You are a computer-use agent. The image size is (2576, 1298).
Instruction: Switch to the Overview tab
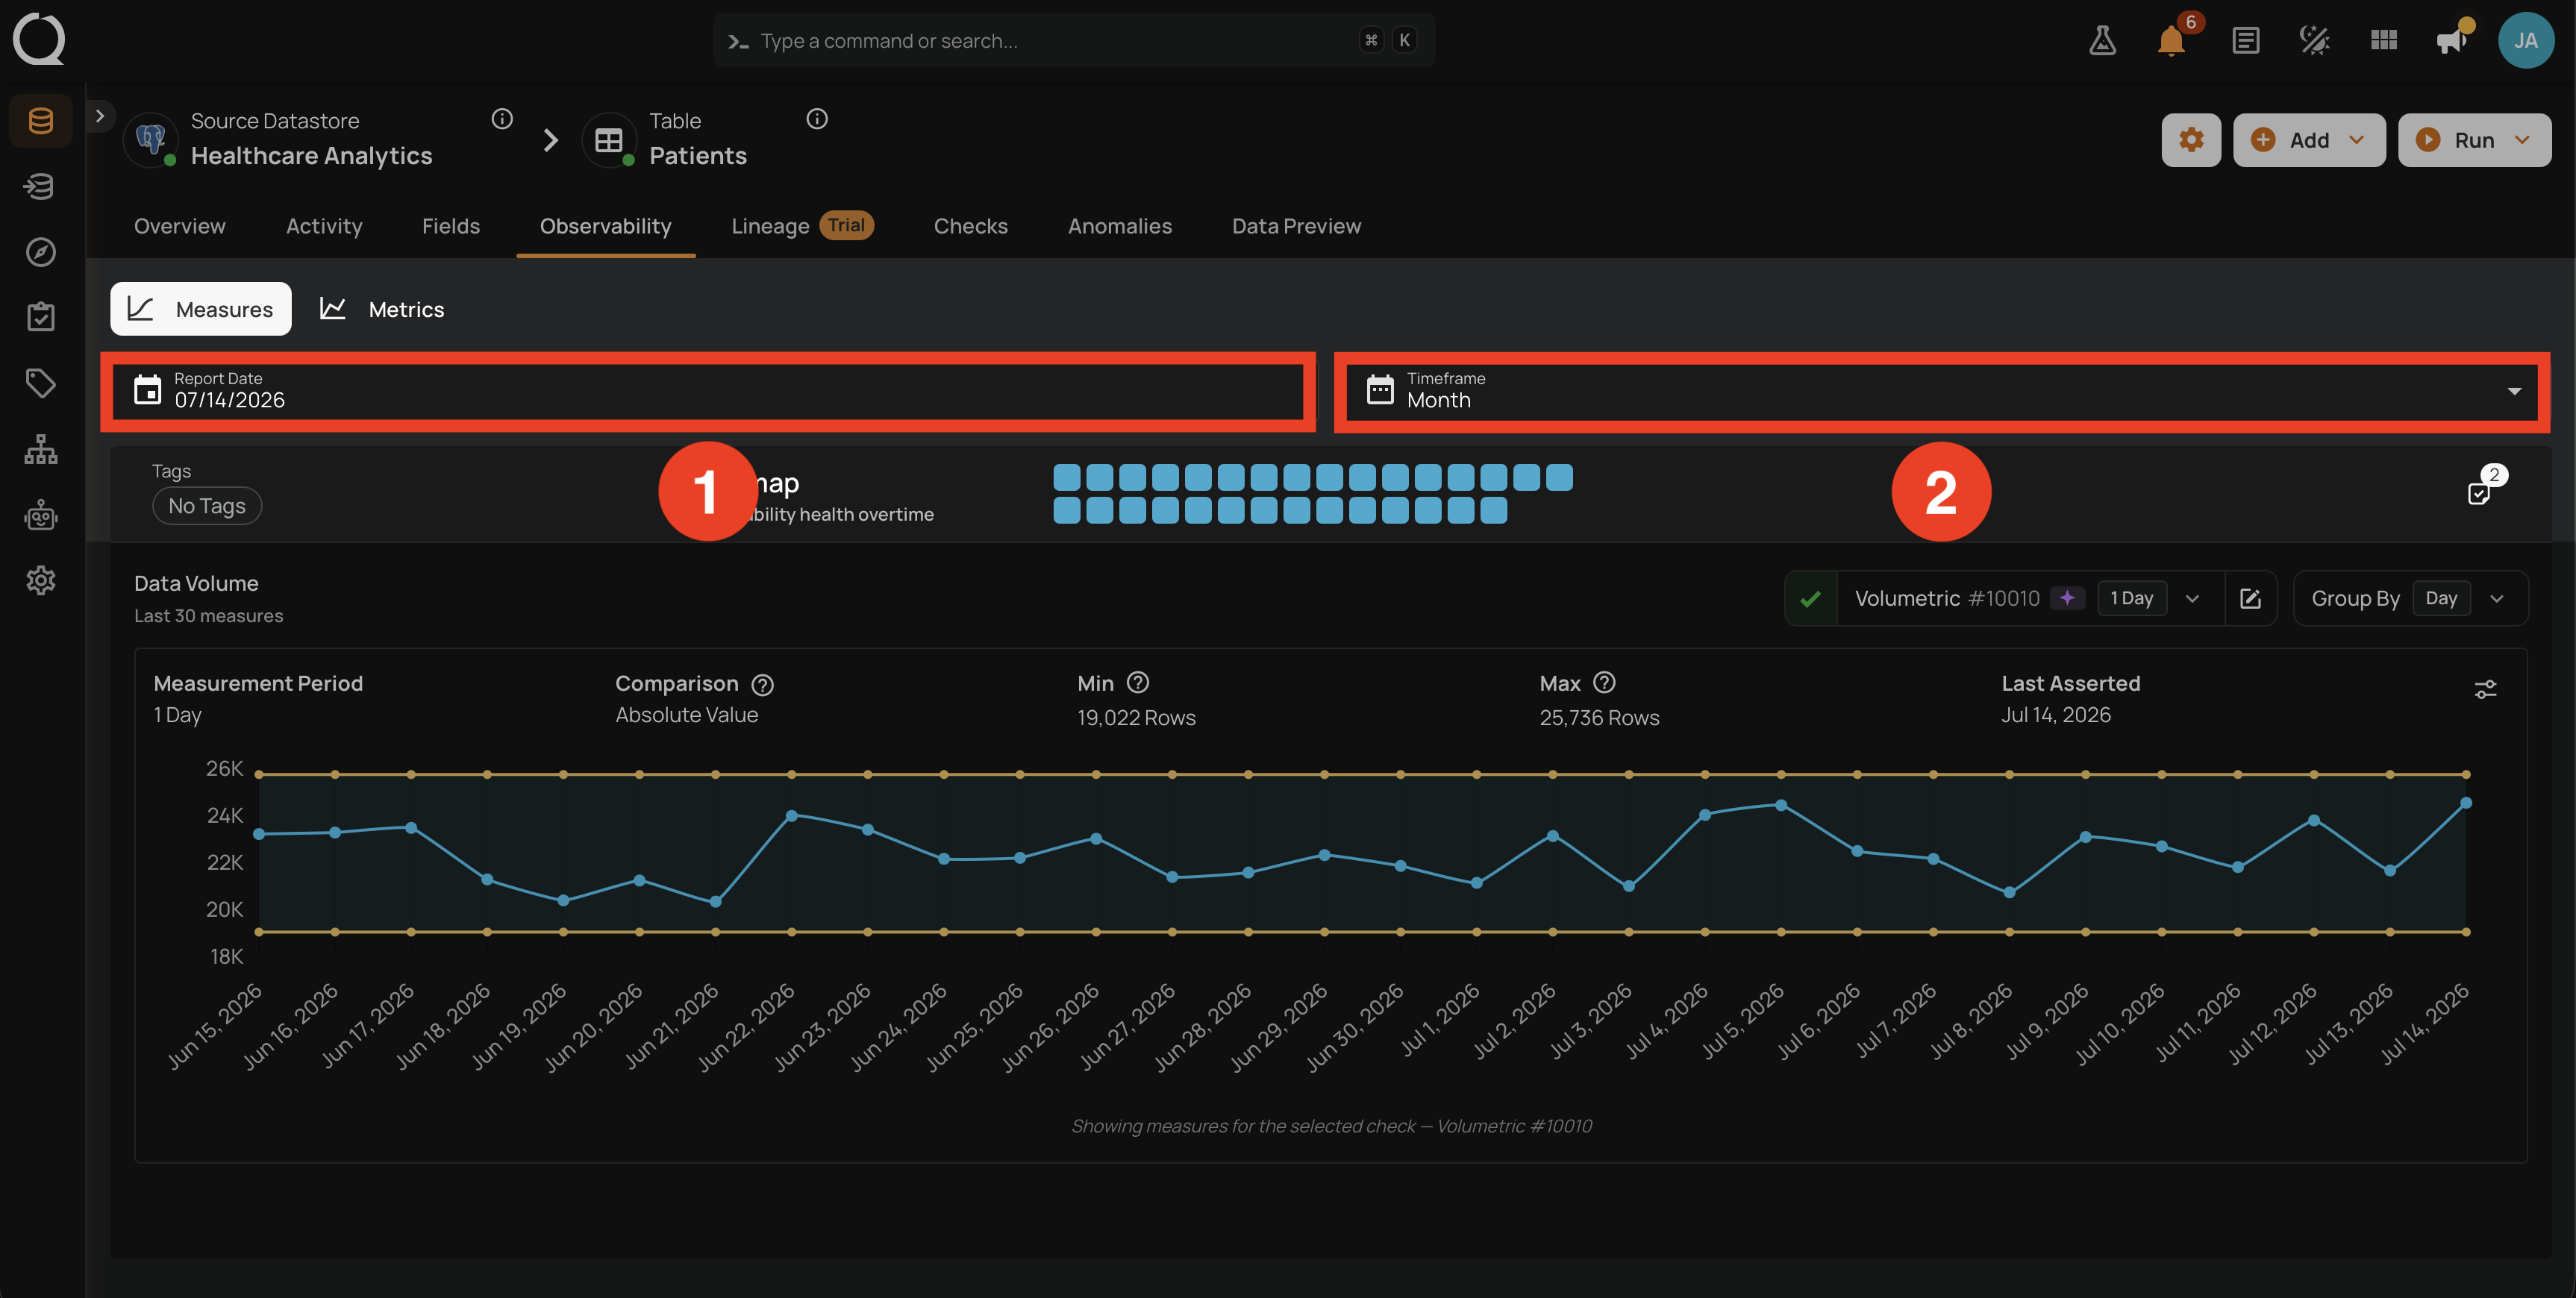pyautogui.click(x=180, y=226)
